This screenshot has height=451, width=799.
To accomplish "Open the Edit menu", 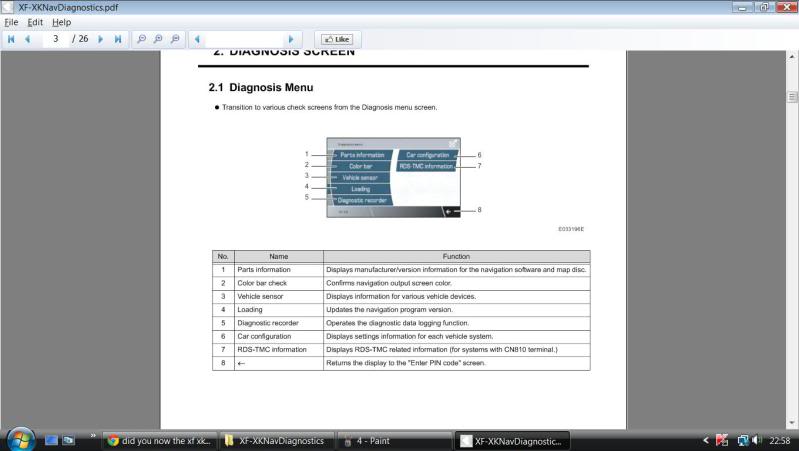I will [x=35, y=22].
